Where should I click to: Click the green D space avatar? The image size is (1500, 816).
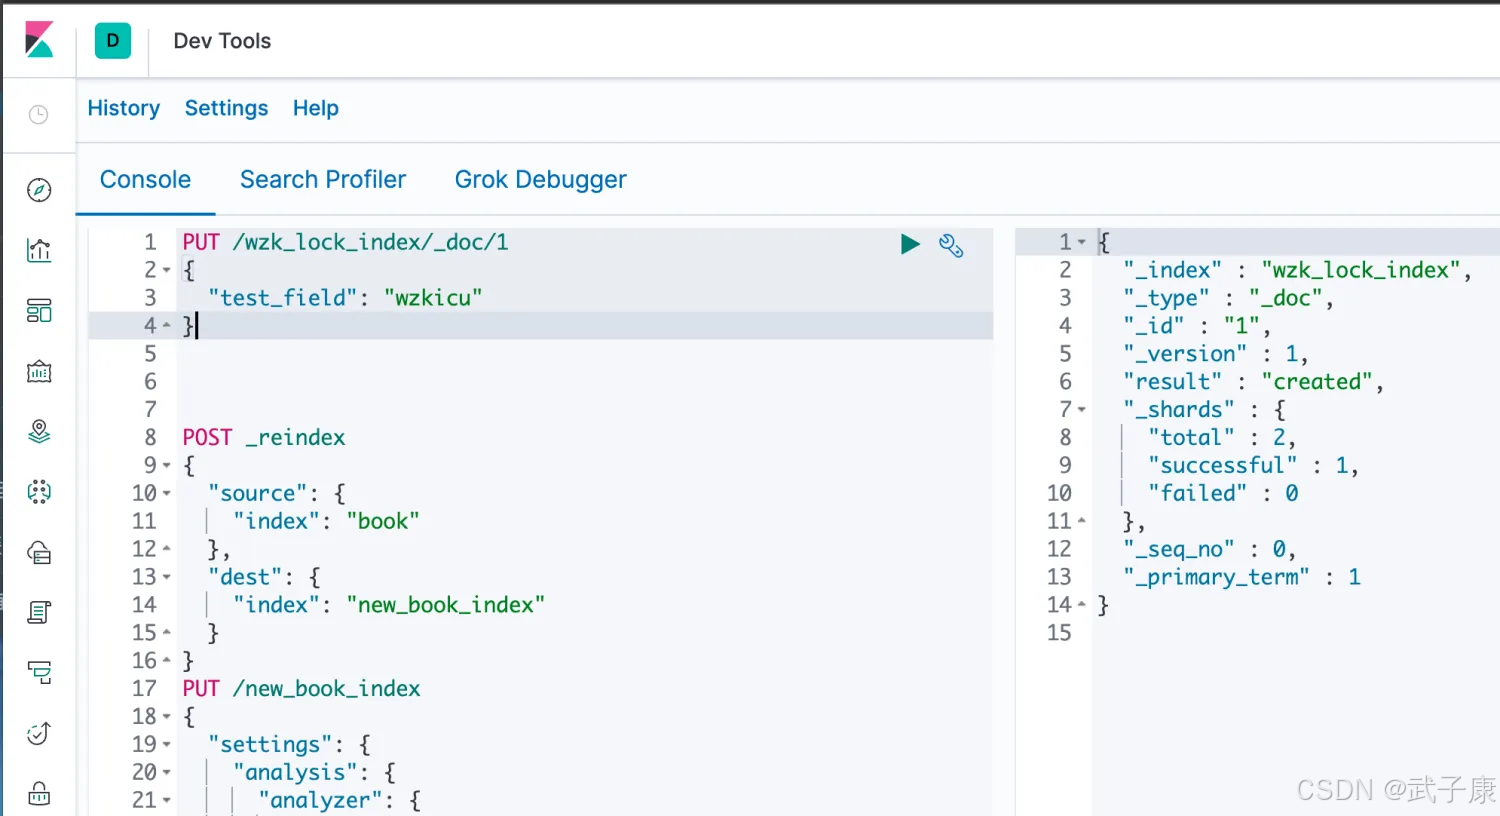point(113,41)
